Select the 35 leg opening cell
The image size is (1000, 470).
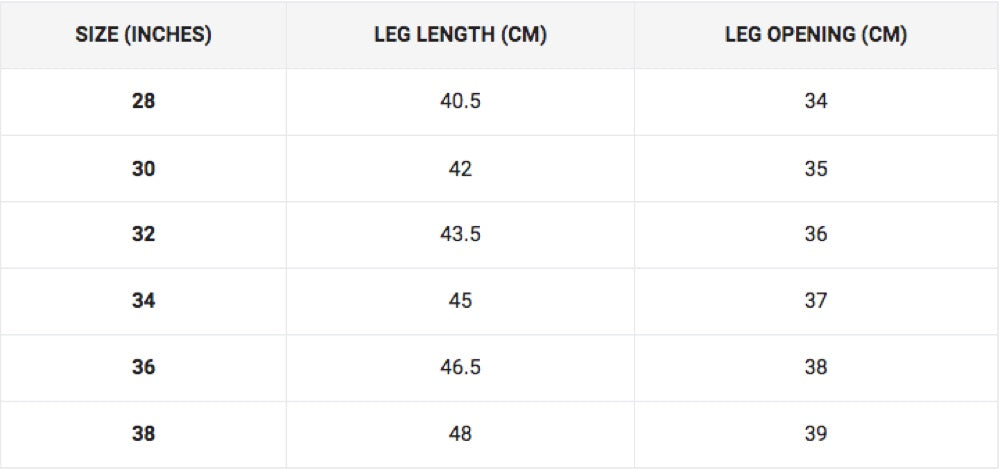(x=816, y=169)
